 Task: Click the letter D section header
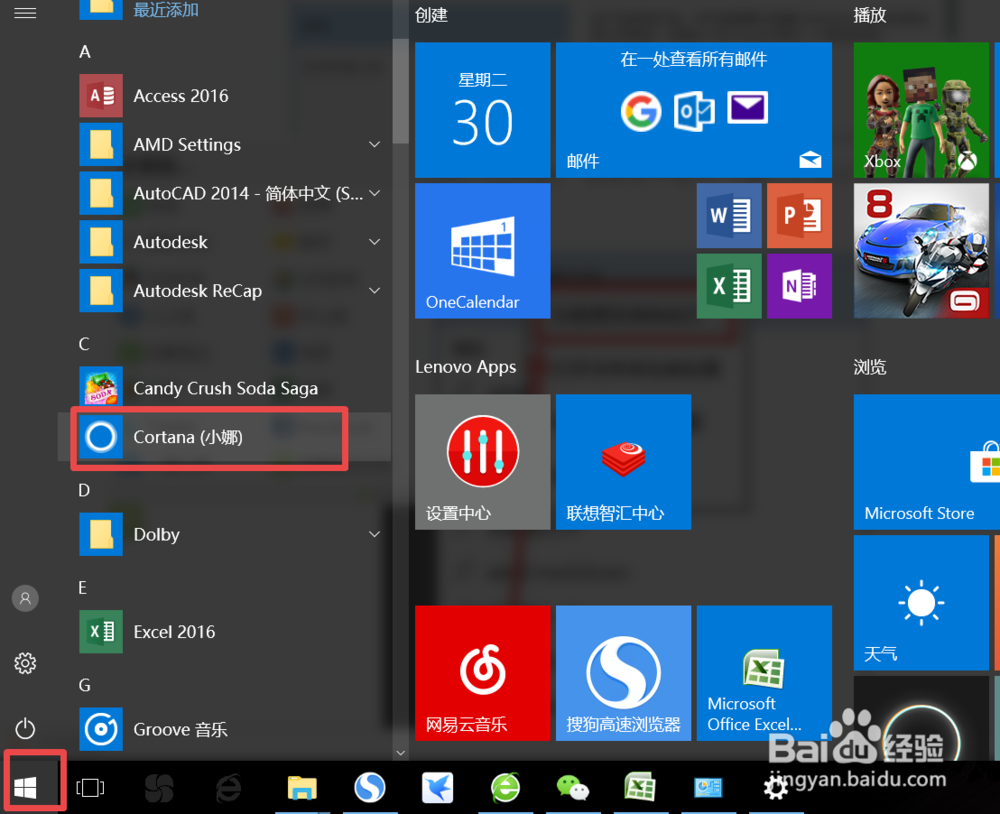84,491
